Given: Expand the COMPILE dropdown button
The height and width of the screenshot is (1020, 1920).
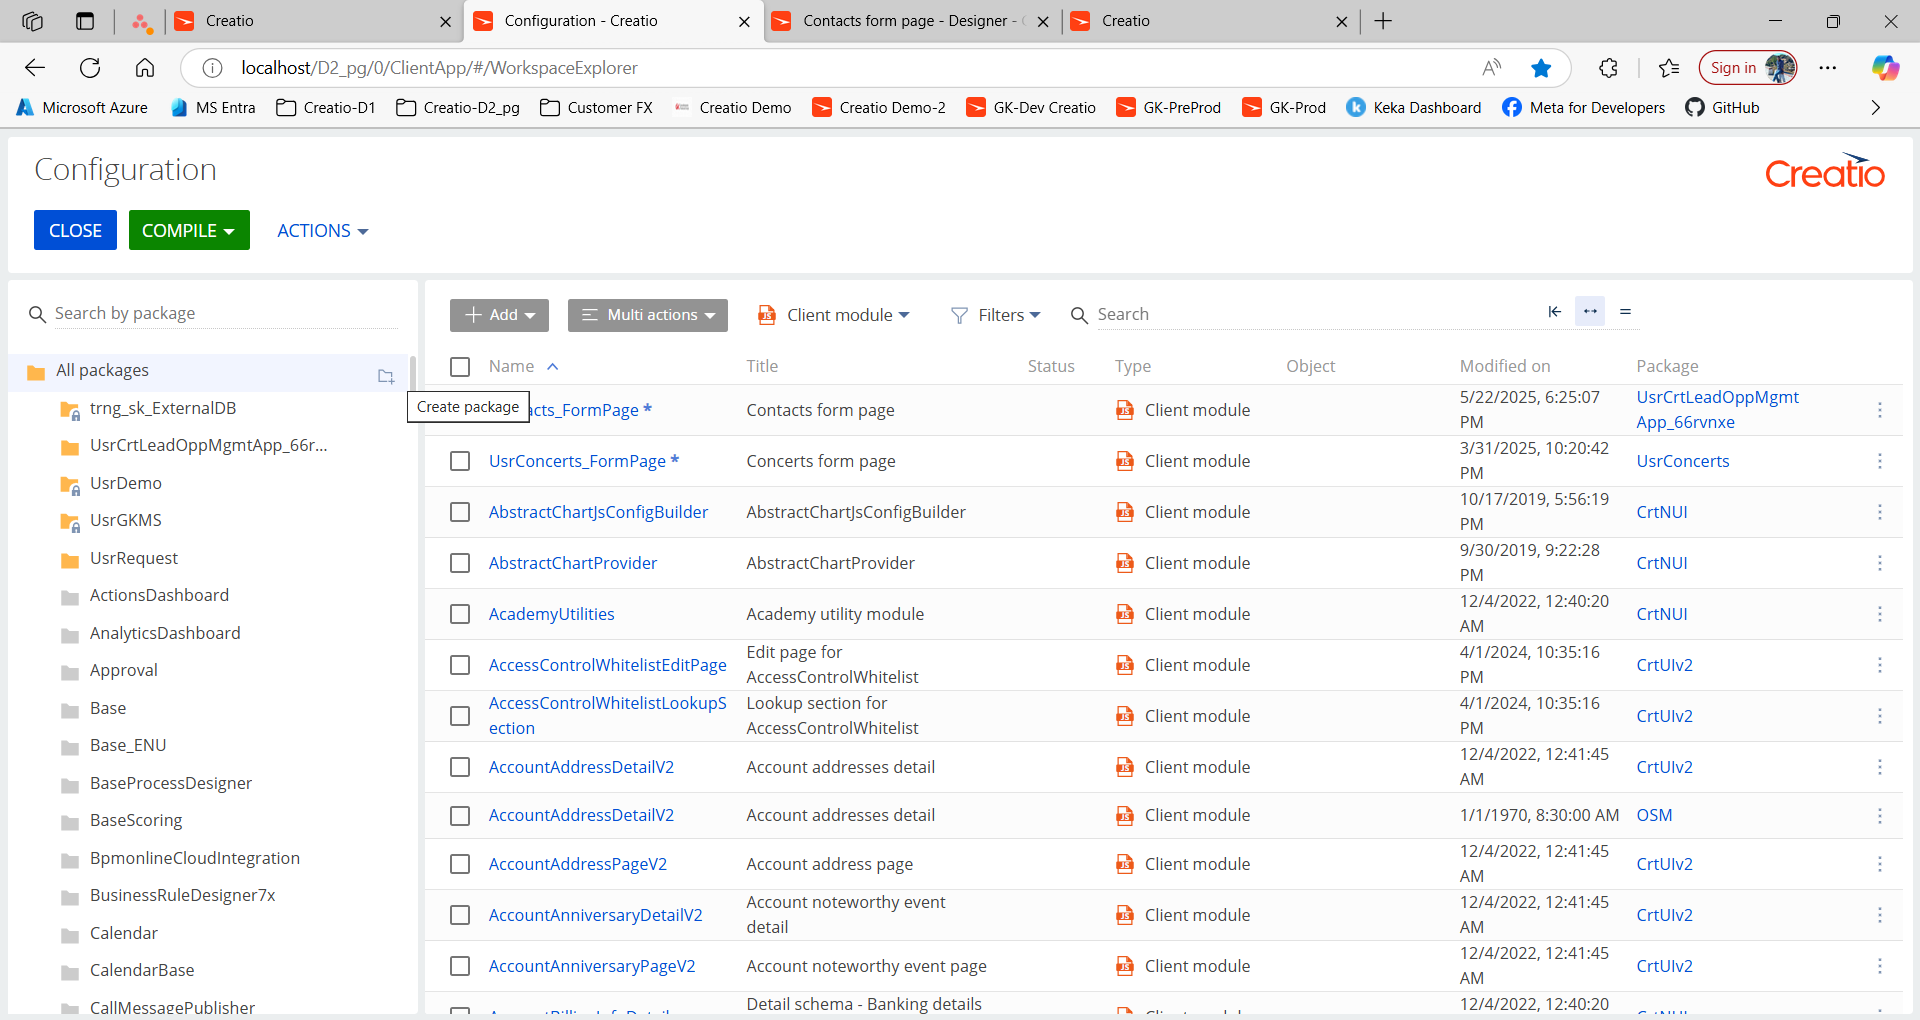Looking at the screenshot, I should coord(189,230).
